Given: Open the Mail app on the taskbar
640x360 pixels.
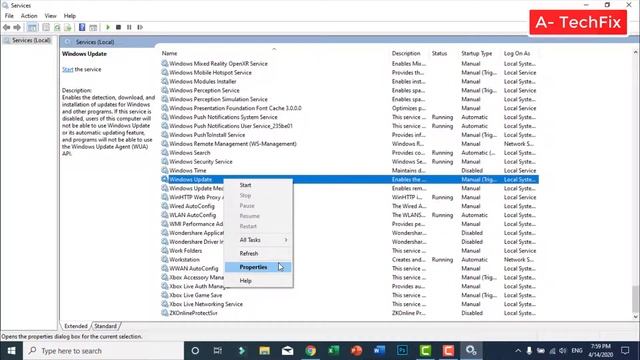Looking at the screenshot, I should (x=287, y=351).
